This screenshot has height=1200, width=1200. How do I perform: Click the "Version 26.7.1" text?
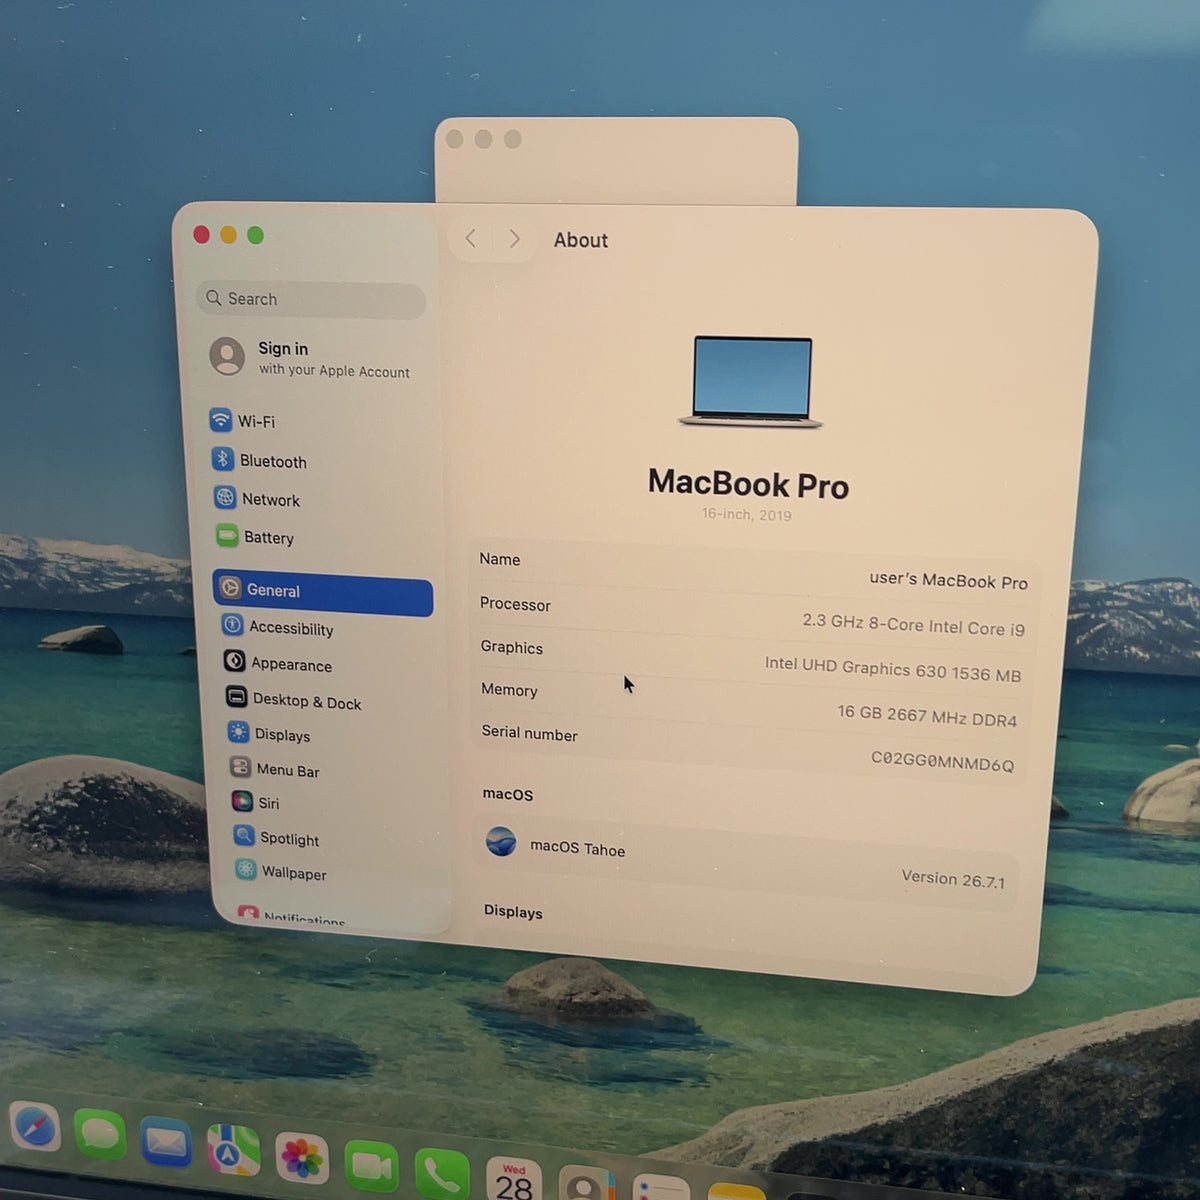point(953,879)
